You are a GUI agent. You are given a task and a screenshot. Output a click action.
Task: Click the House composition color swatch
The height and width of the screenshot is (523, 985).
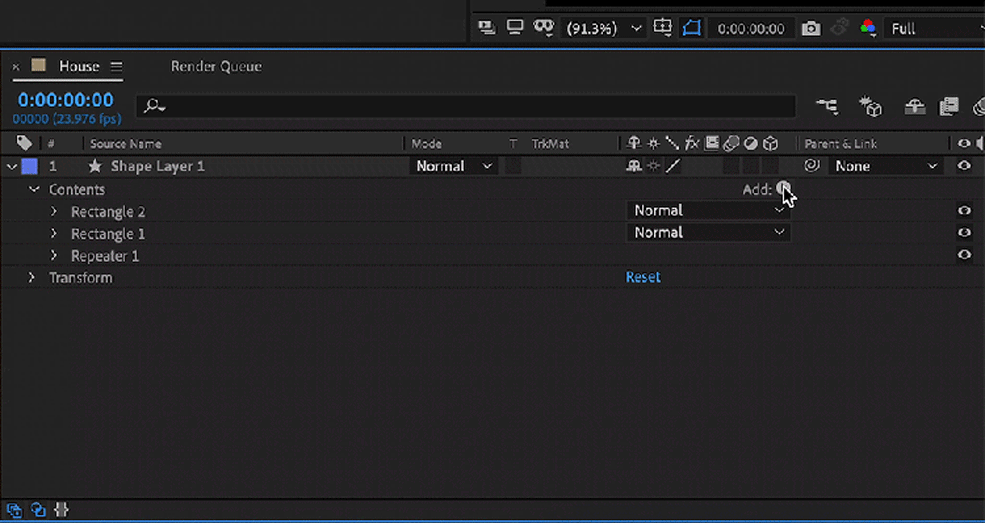[x=38, y=65]
